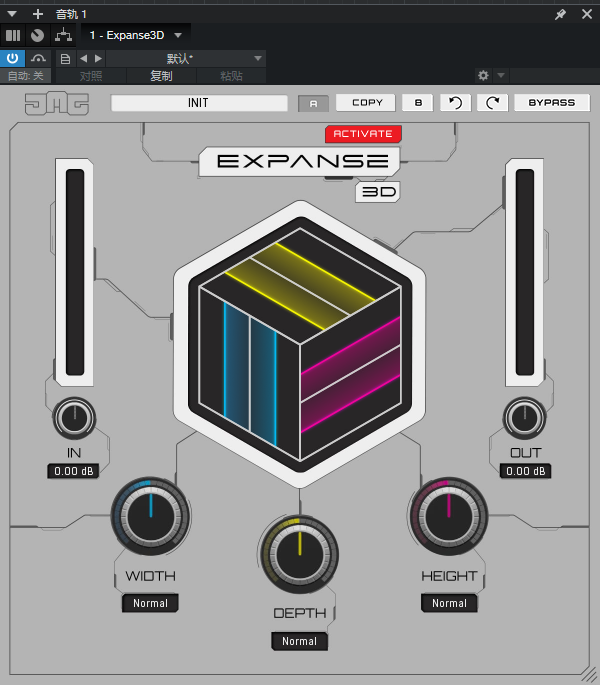Viewport: 600px width, 685px height.
Task: Open the preset file document icon
Action: pyautogui.click(x=65, y=59)
